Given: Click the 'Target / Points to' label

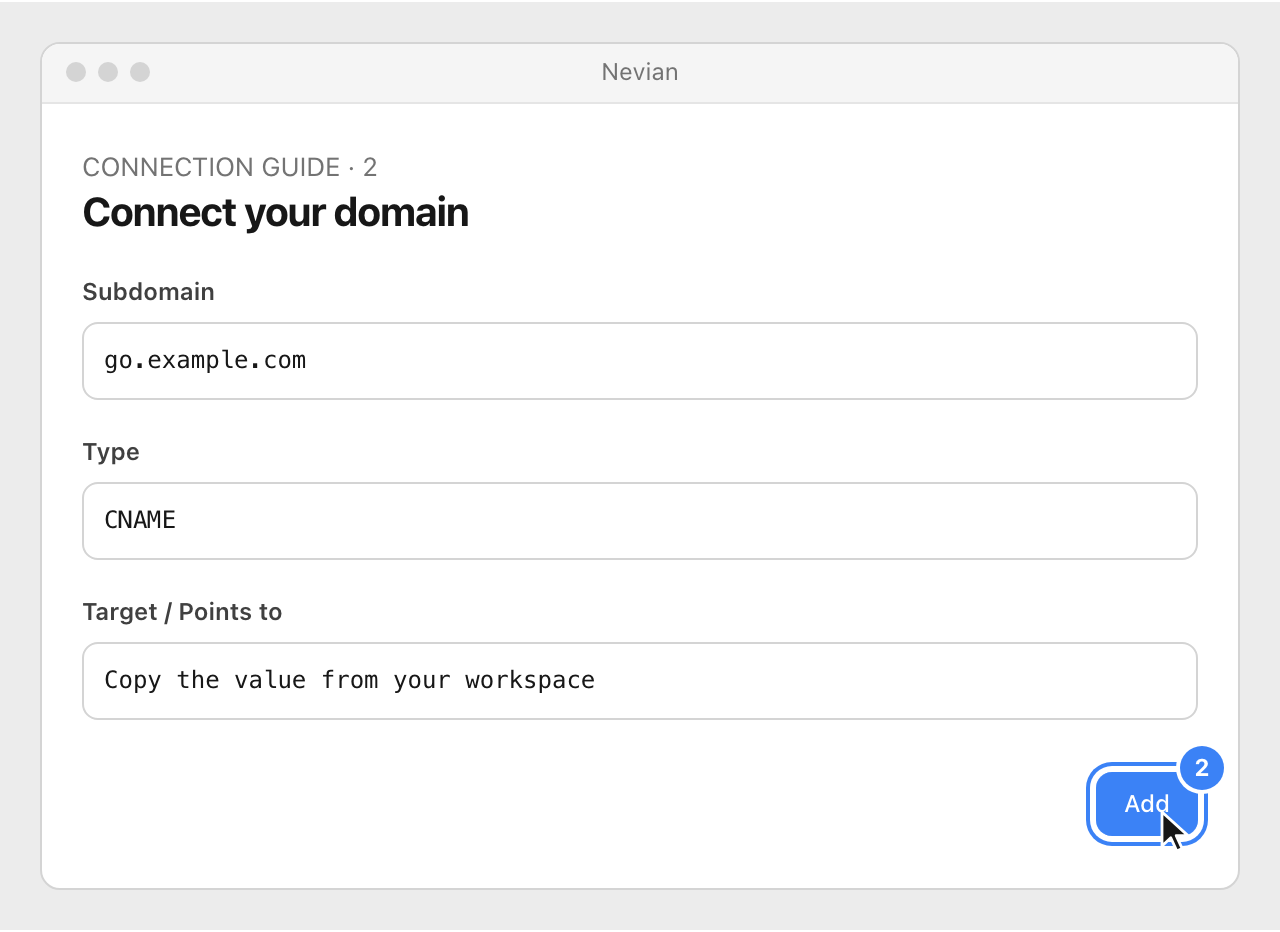Looking at the screenshot, I should tap(183, 612).
